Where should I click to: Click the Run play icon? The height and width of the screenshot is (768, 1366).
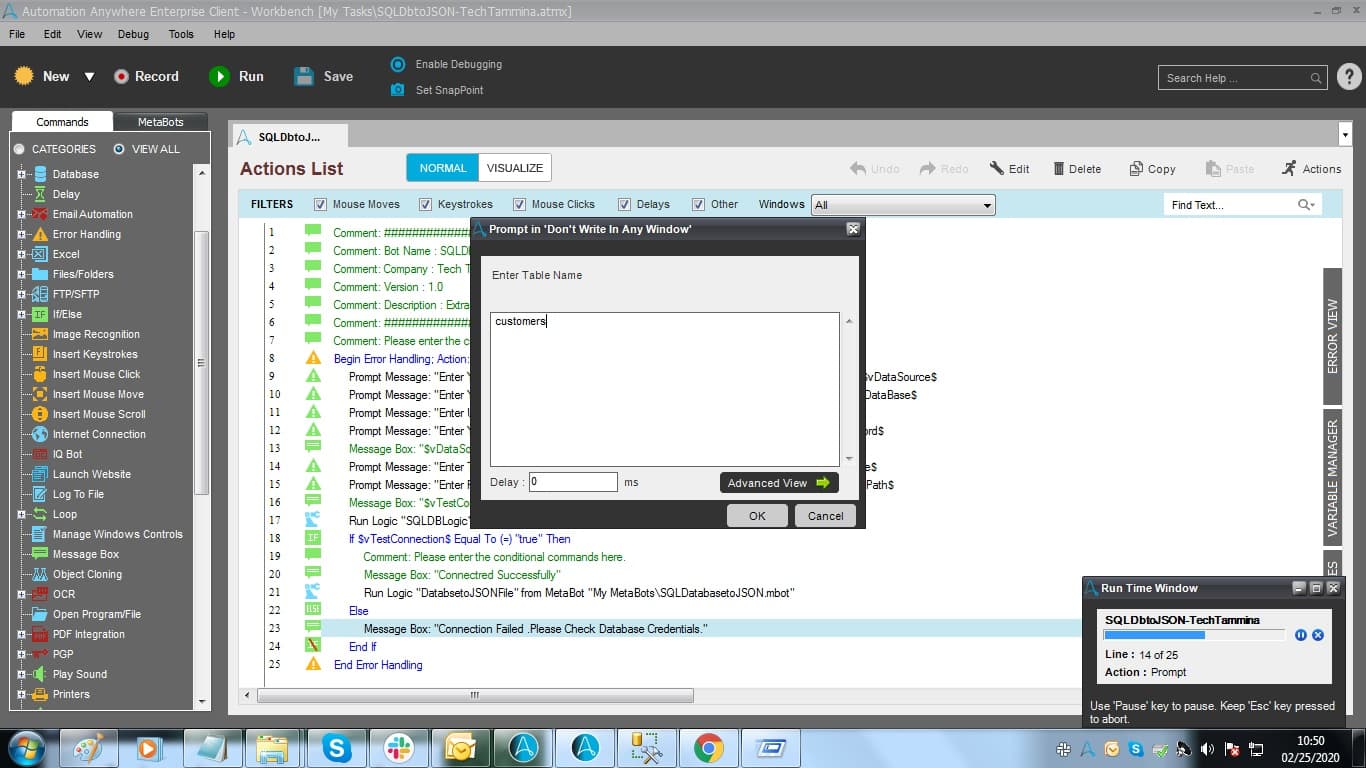(219, 76)
